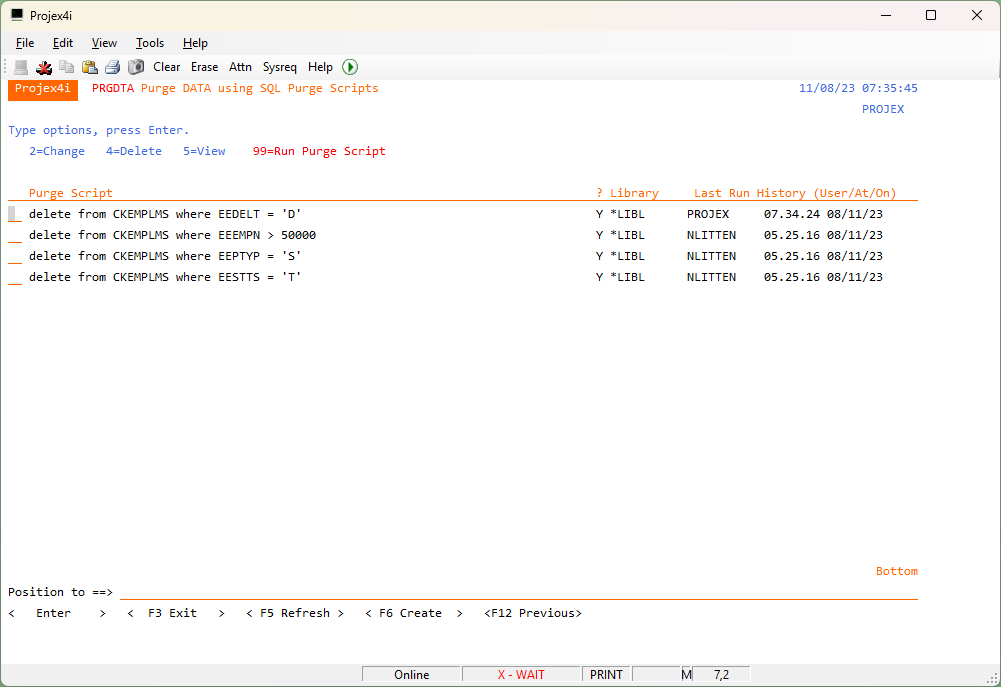Click the connect computer toolbar icon
Screen dimensions: 1001x687
click(x=21, y=67)
